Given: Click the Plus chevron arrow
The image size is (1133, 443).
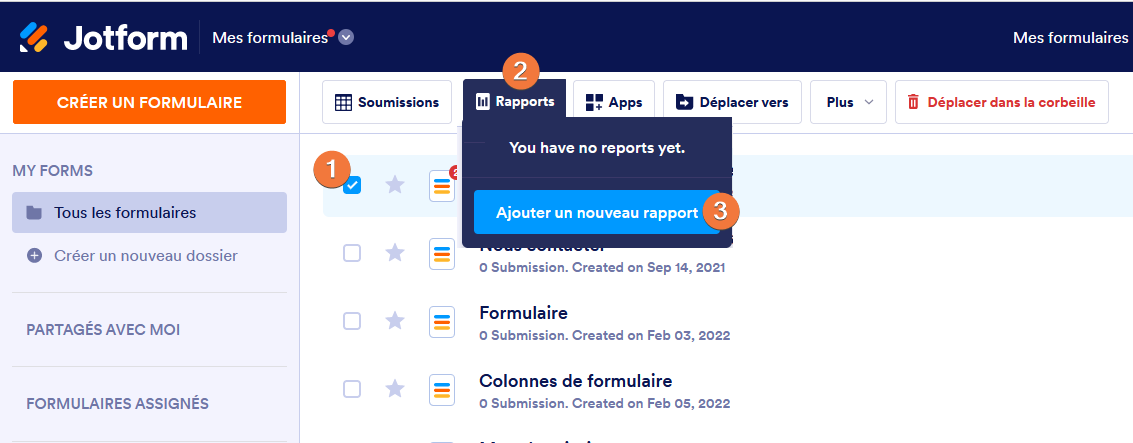Looking at the screenshot, I should point(869,102).
